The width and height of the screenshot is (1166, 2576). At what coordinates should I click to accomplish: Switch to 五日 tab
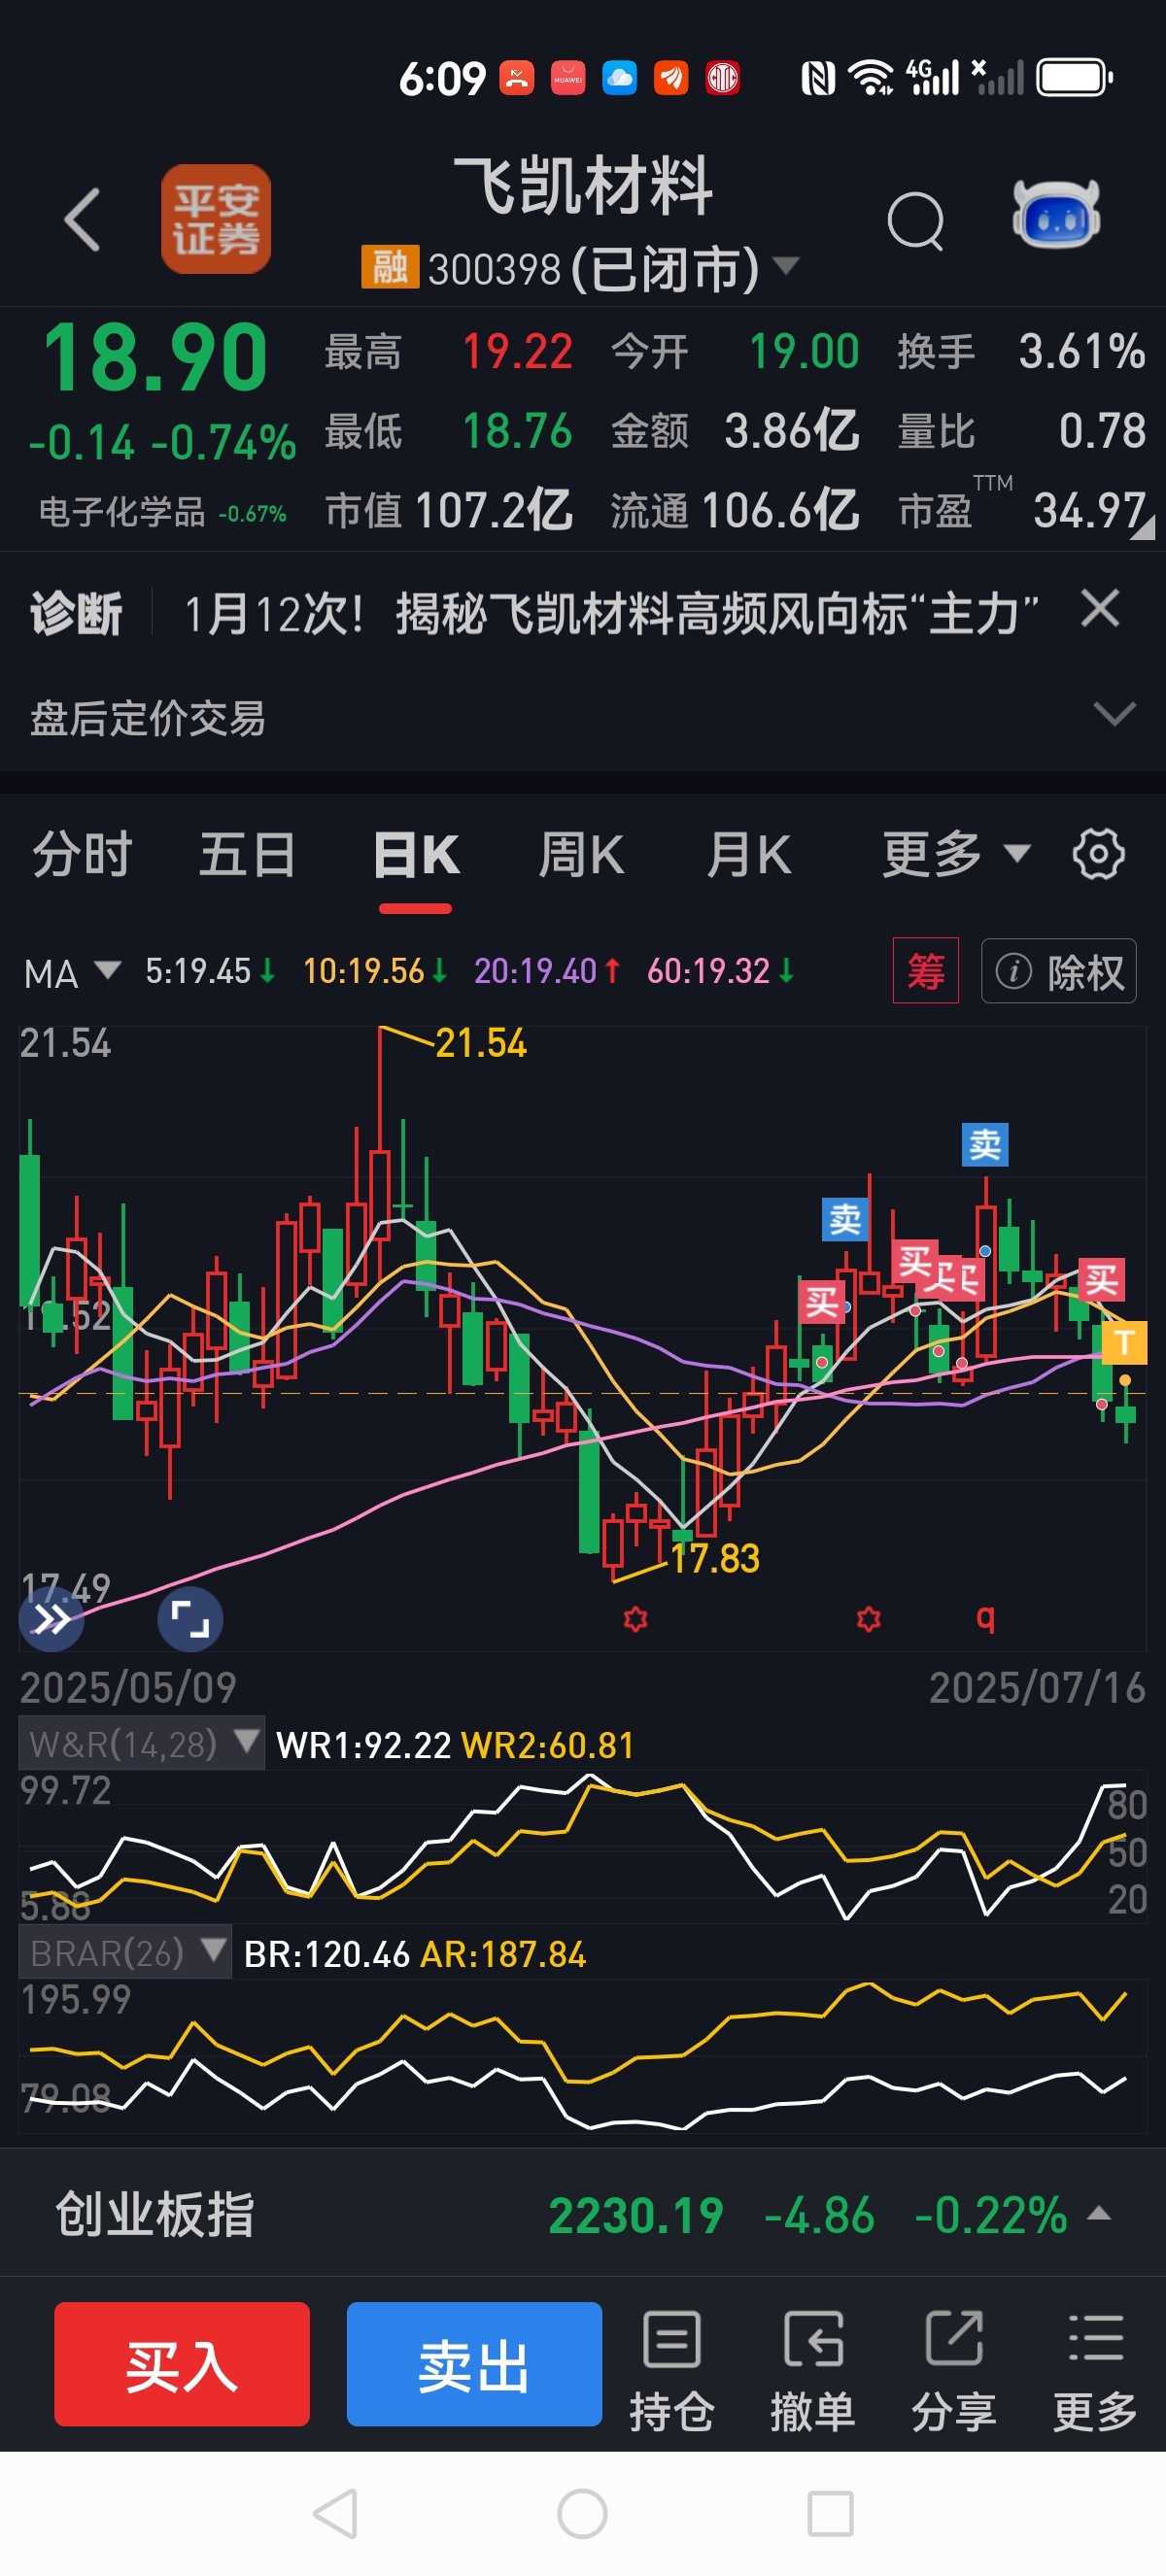click(x=247, y=855)
